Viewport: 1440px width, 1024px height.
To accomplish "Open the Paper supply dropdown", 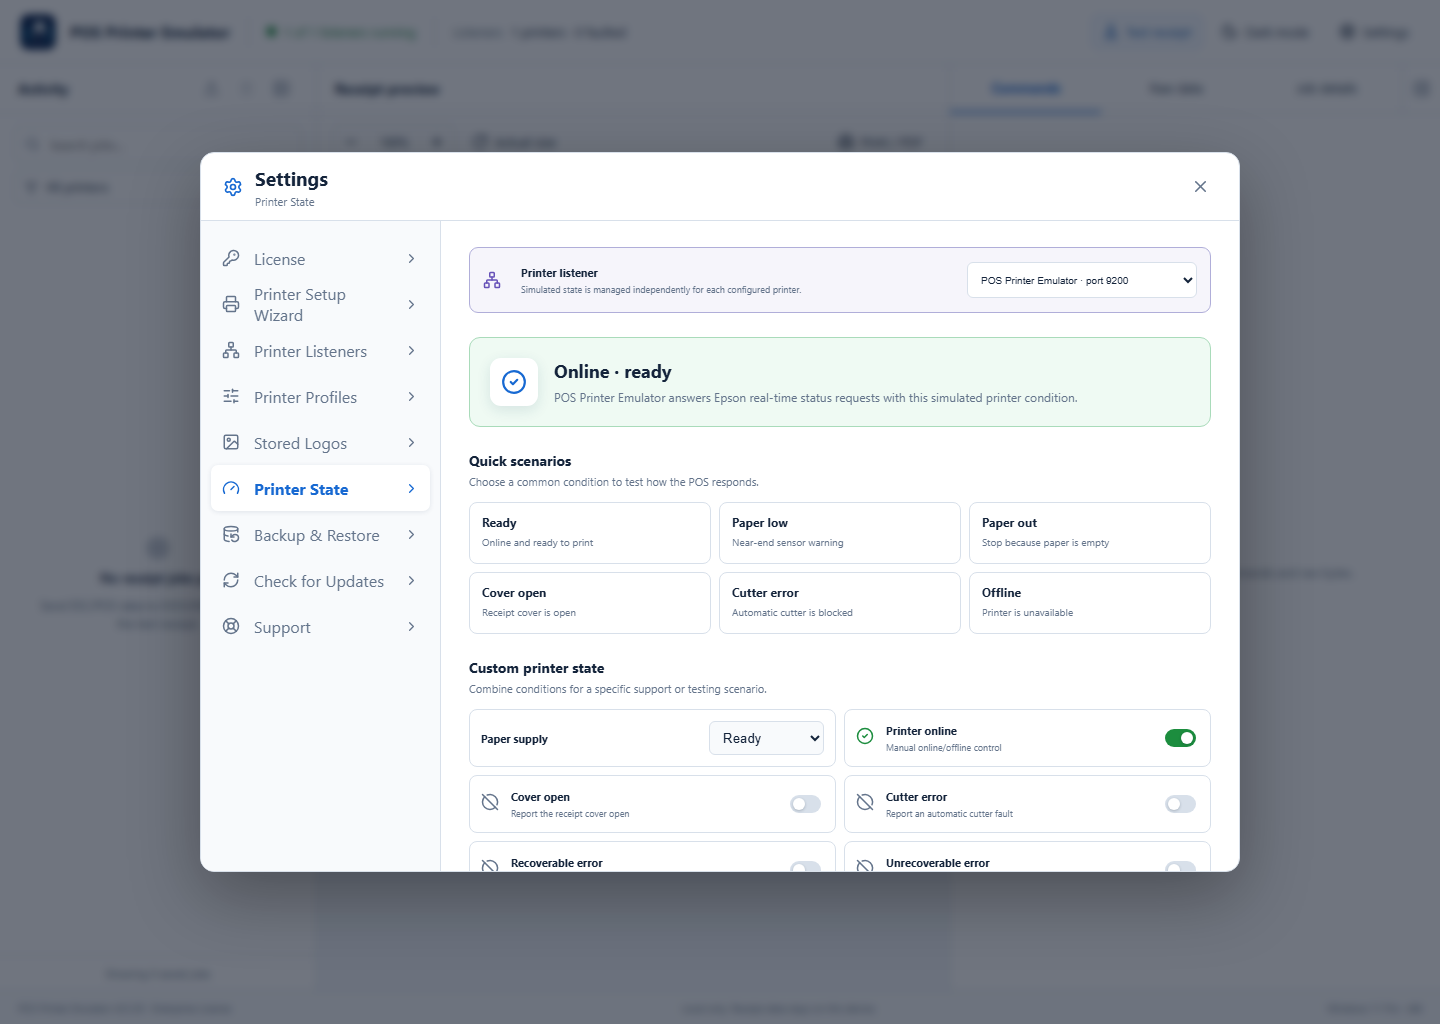I will (x=766, y=738).
